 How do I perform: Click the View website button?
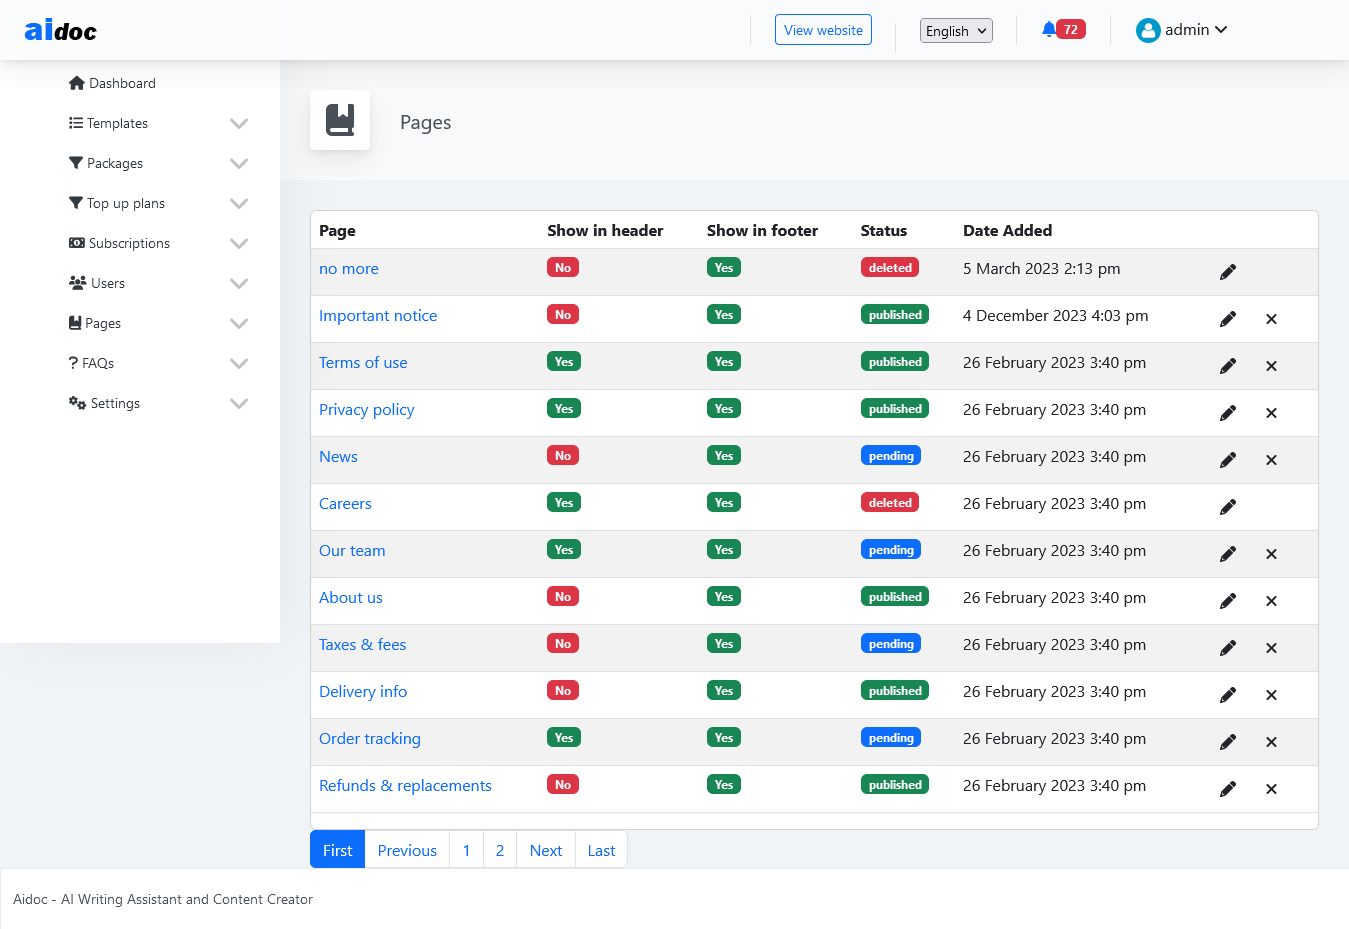pos(823,30)
